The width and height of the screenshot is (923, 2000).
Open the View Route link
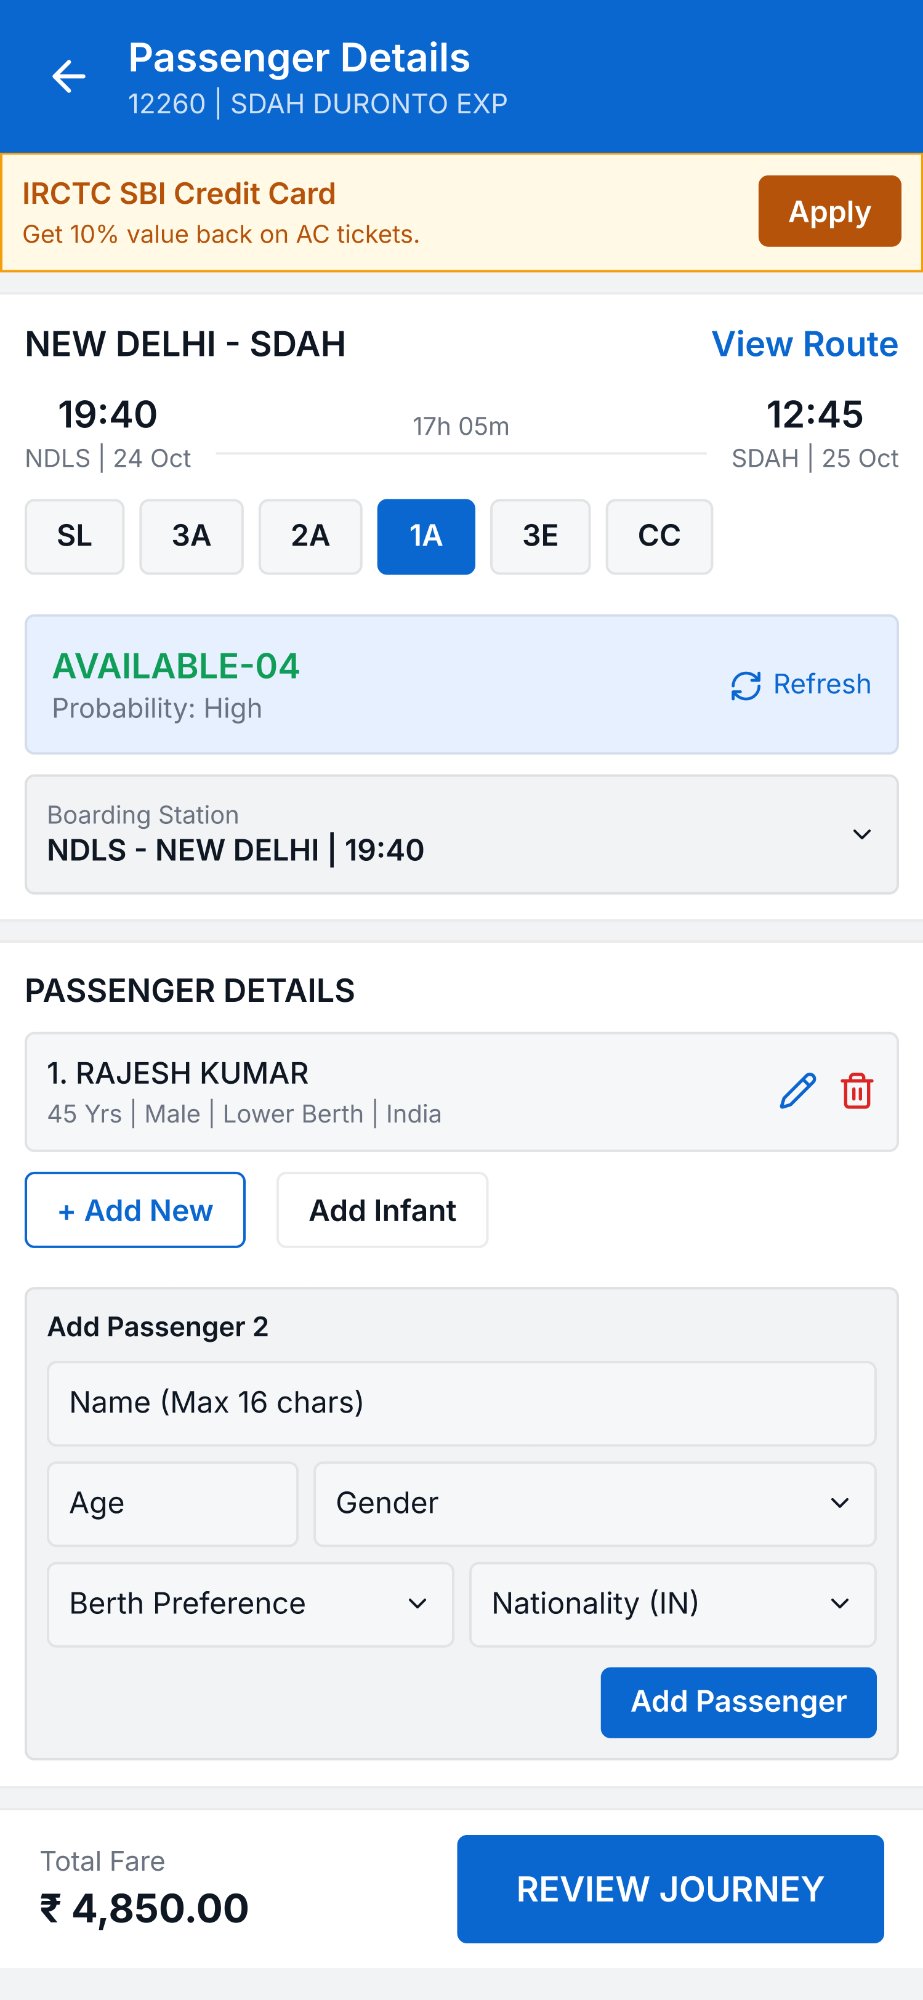coord(804,344)
